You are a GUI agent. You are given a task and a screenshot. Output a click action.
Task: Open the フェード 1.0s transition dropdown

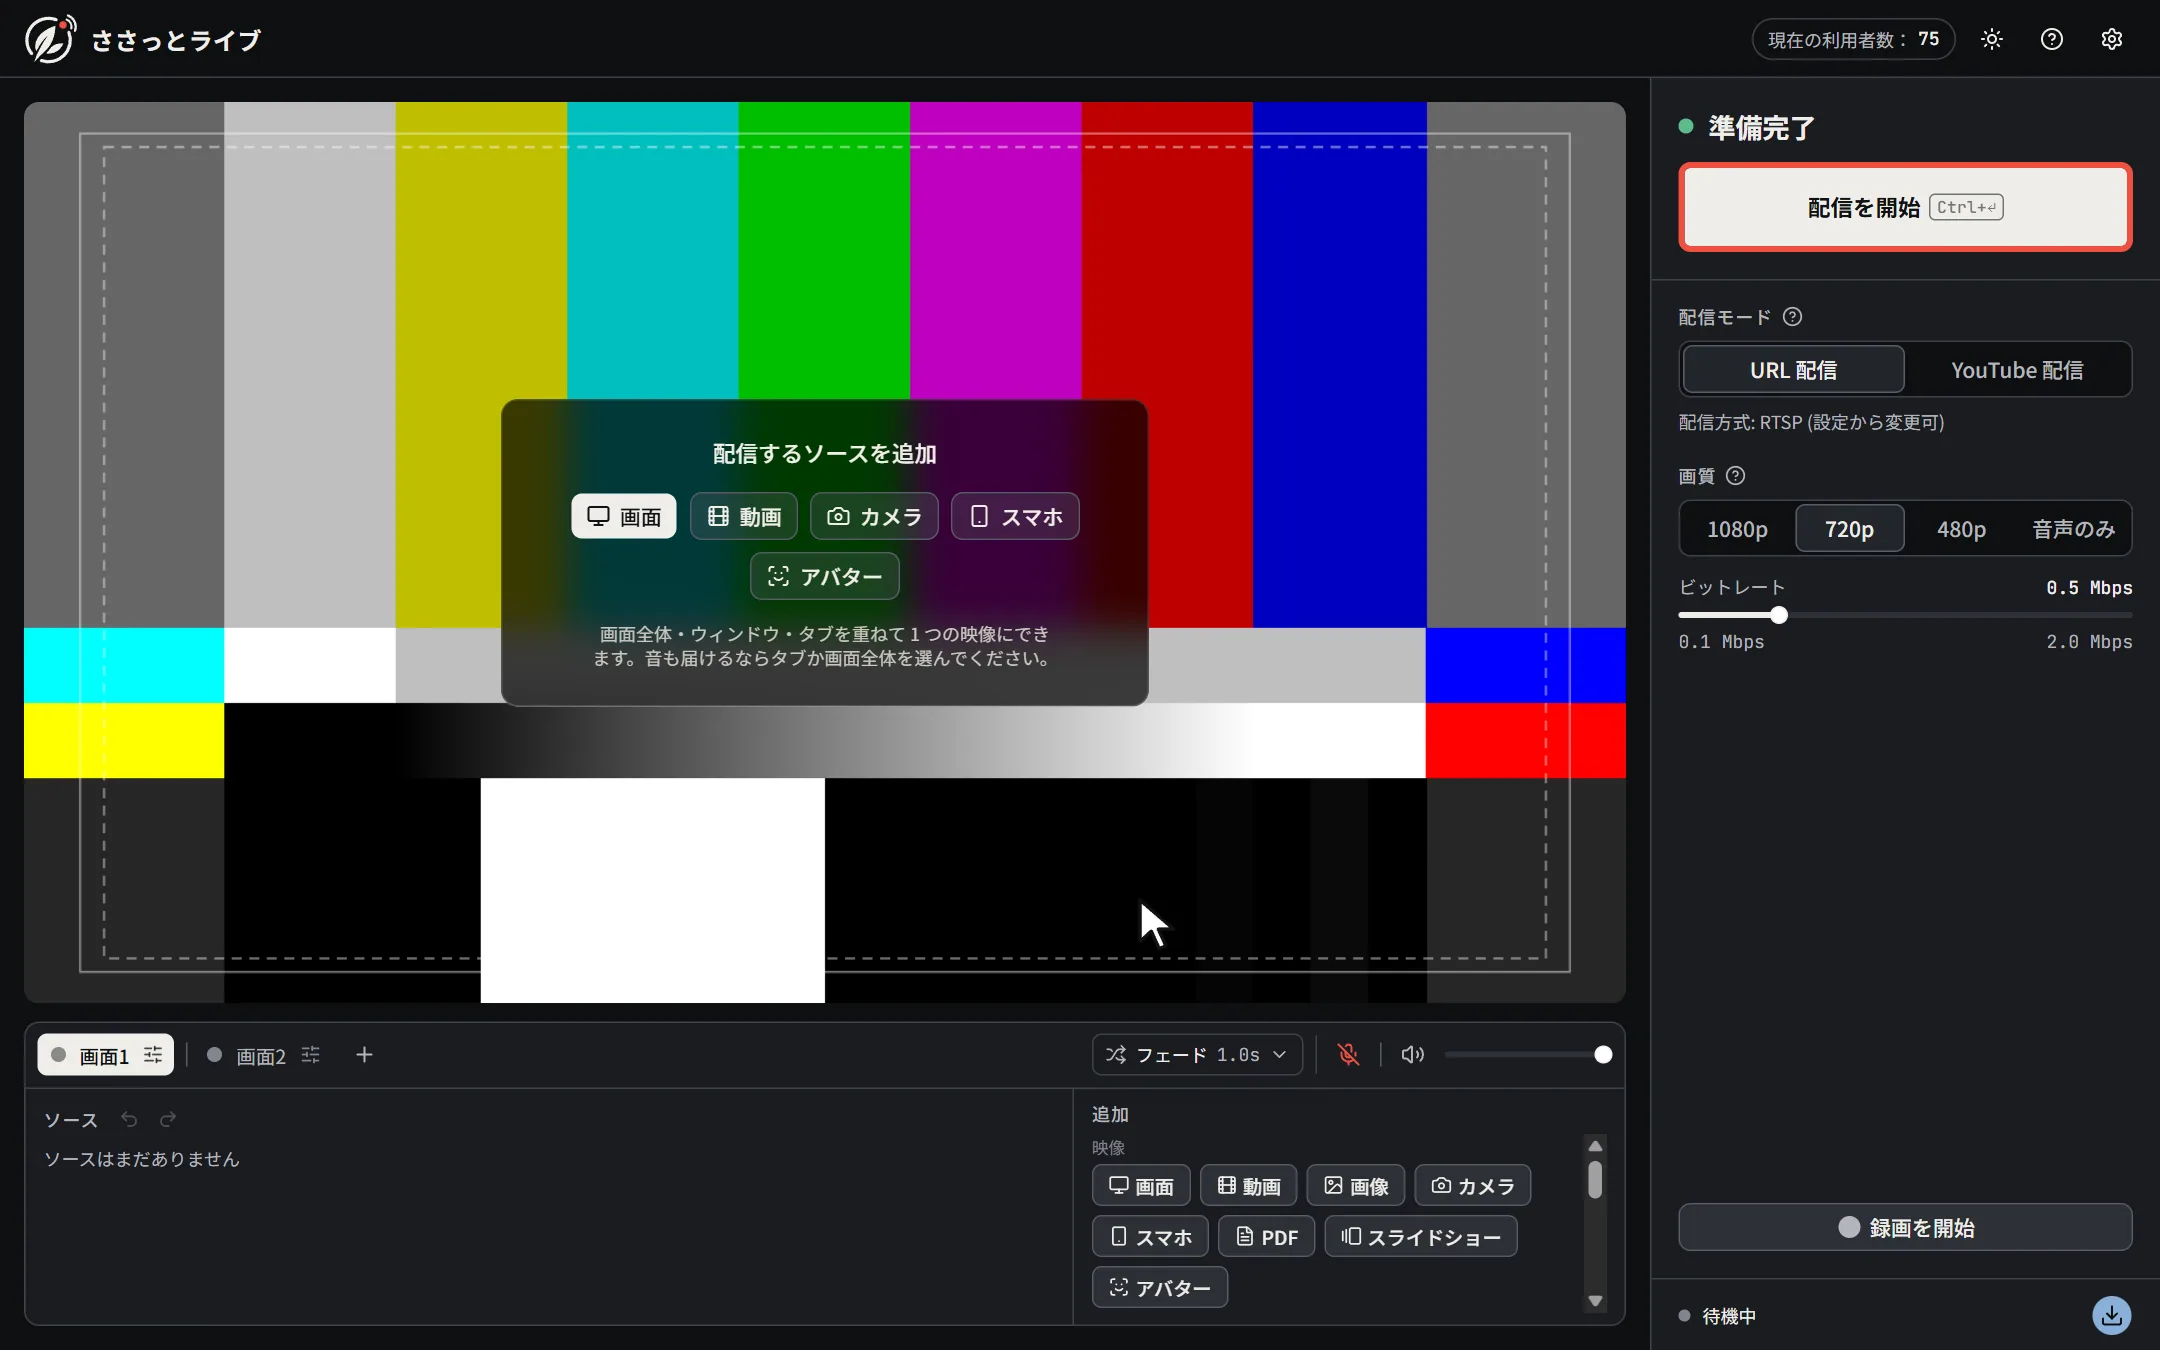1197,1055
